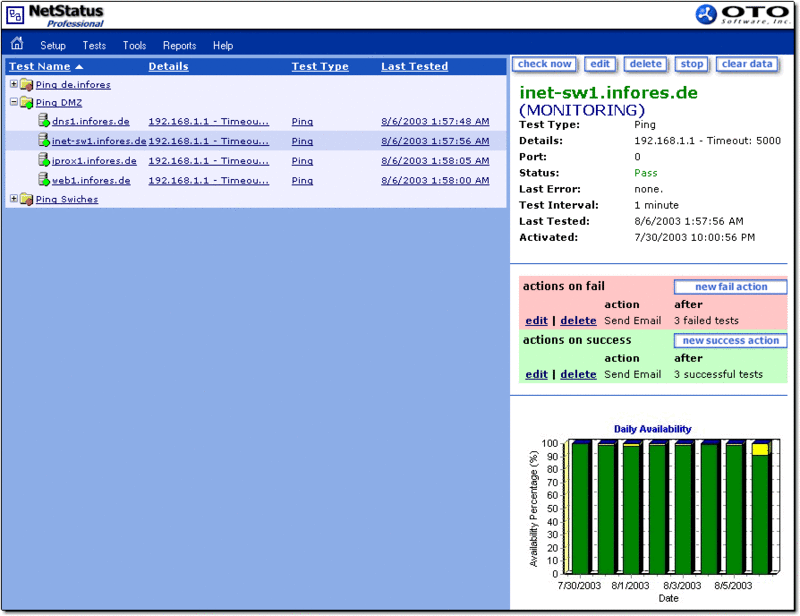Image resolution: width=800 pixels, height=616 pixels.
Task: Click the green Pass status value
Action: (645, 173)
